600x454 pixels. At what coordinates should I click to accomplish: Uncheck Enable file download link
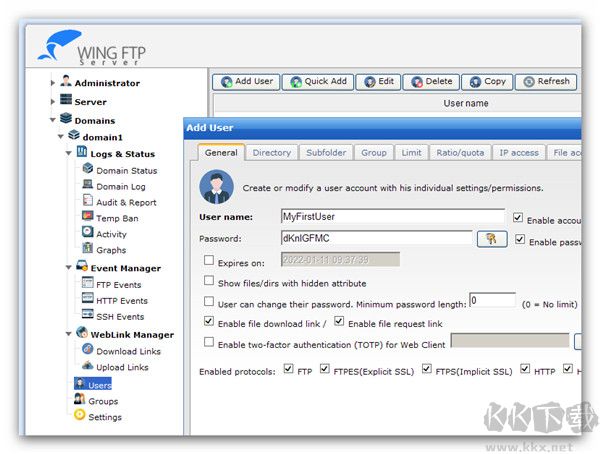point(209,321)
